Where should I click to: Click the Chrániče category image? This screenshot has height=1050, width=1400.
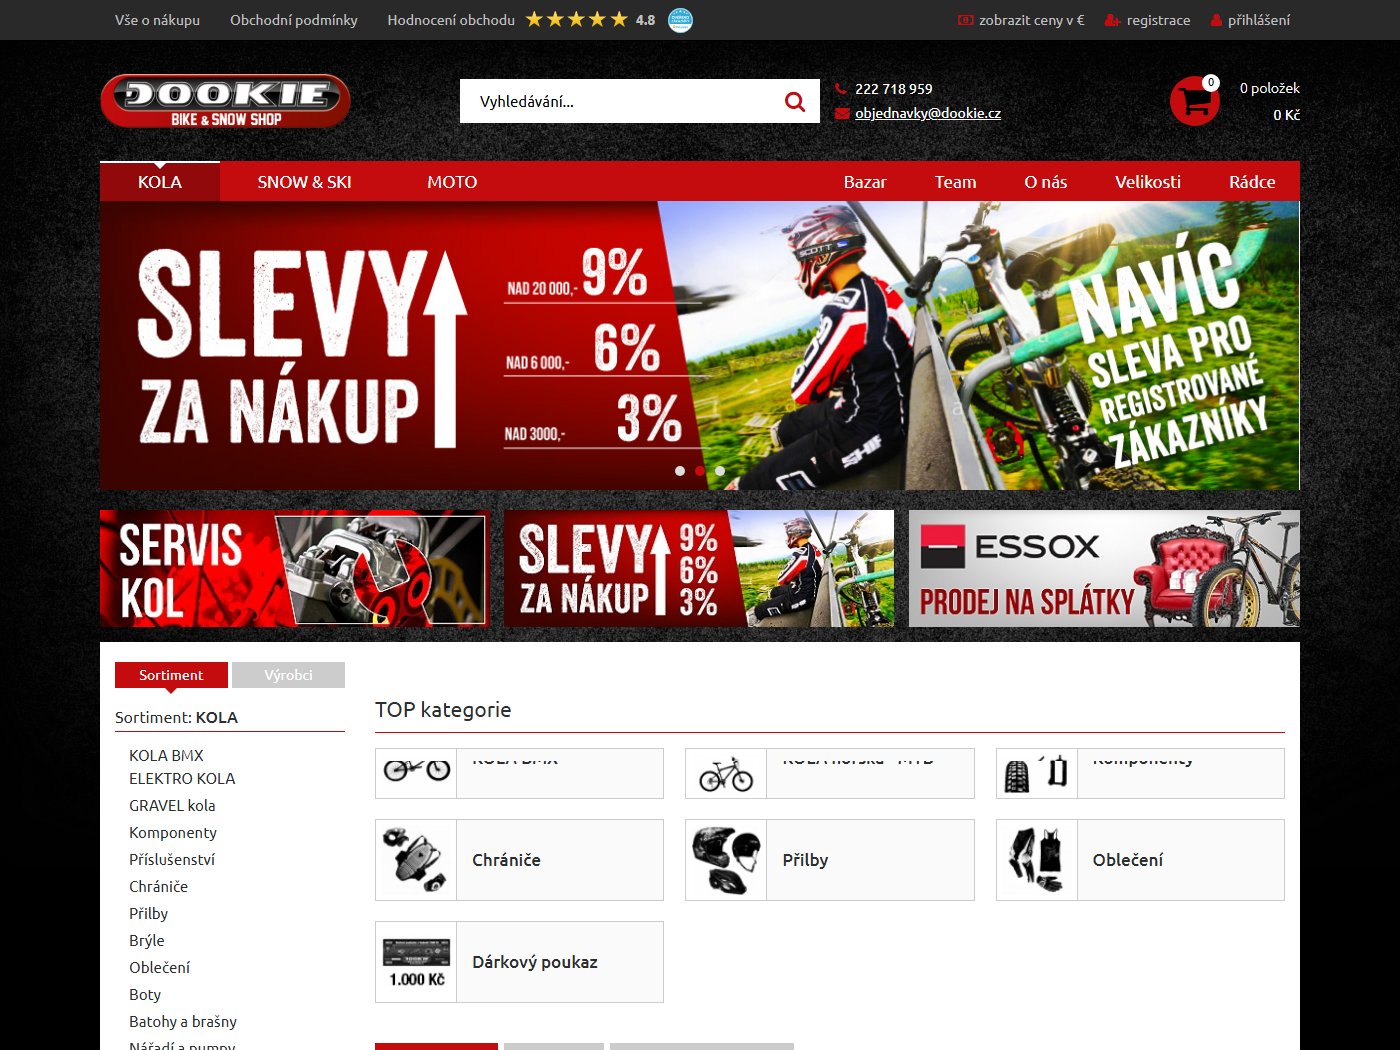point(416,860)
